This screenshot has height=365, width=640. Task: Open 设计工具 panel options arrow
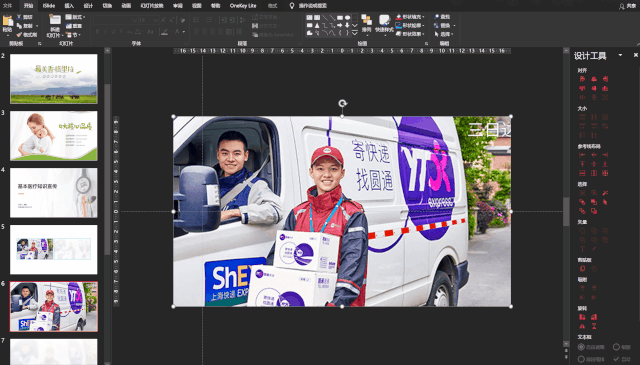620,55
